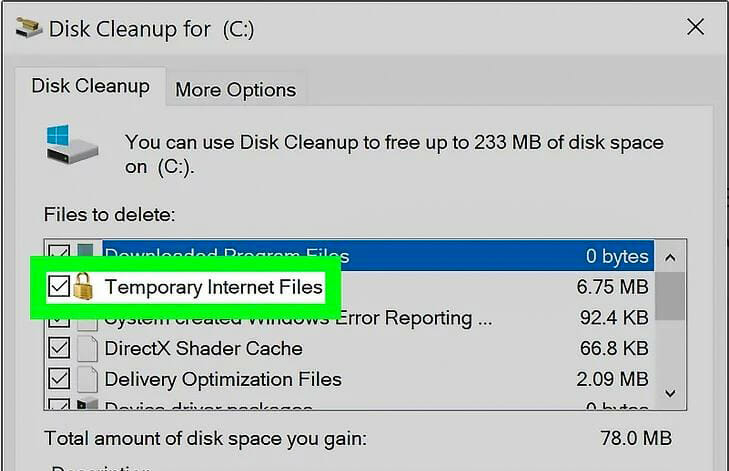Toggle the Delivery Optimization Files checkbox
This screenshot has height=471, width=729.
coord(59,379)
